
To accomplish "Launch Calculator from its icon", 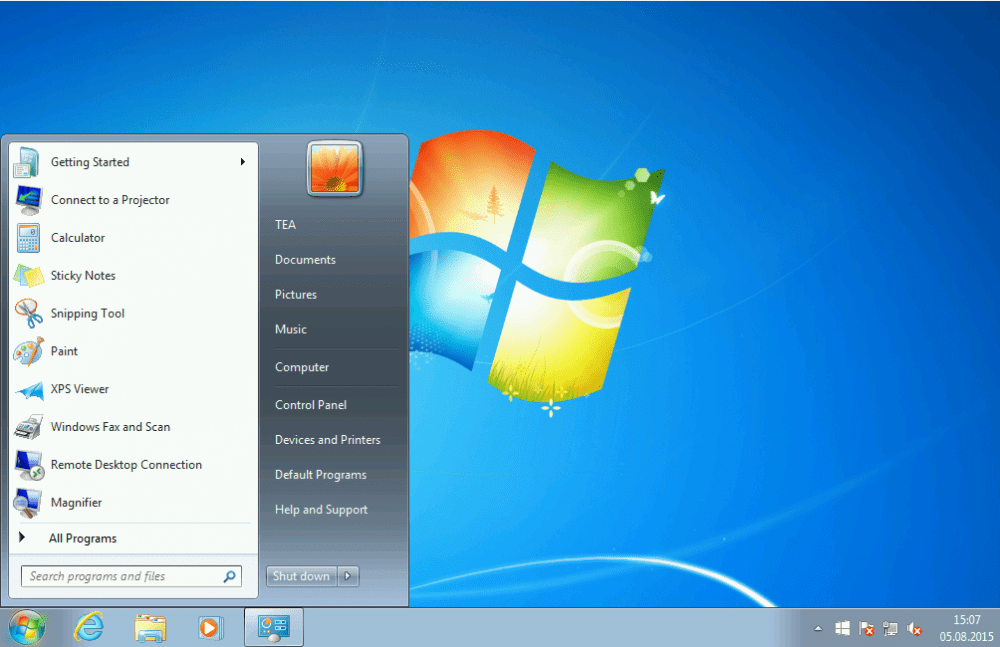I will (28, 238).
